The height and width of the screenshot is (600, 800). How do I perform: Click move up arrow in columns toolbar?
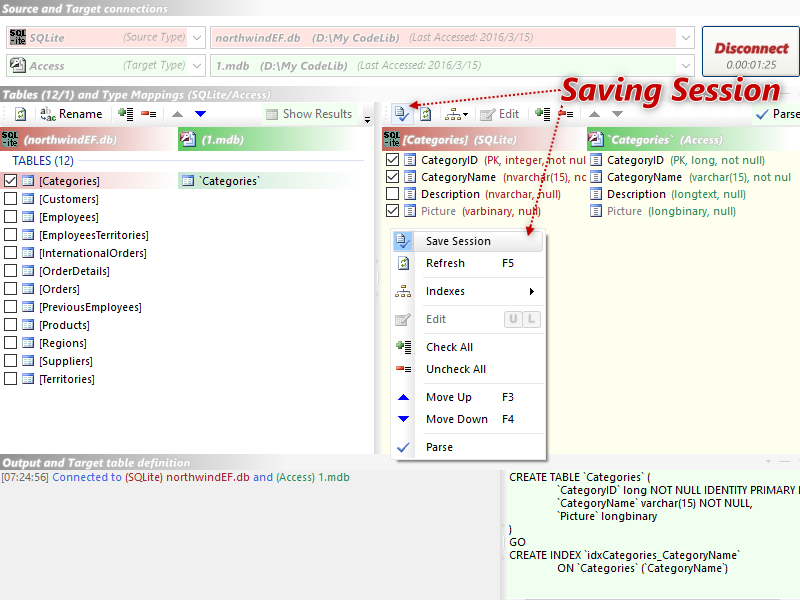tap(594, 114)
